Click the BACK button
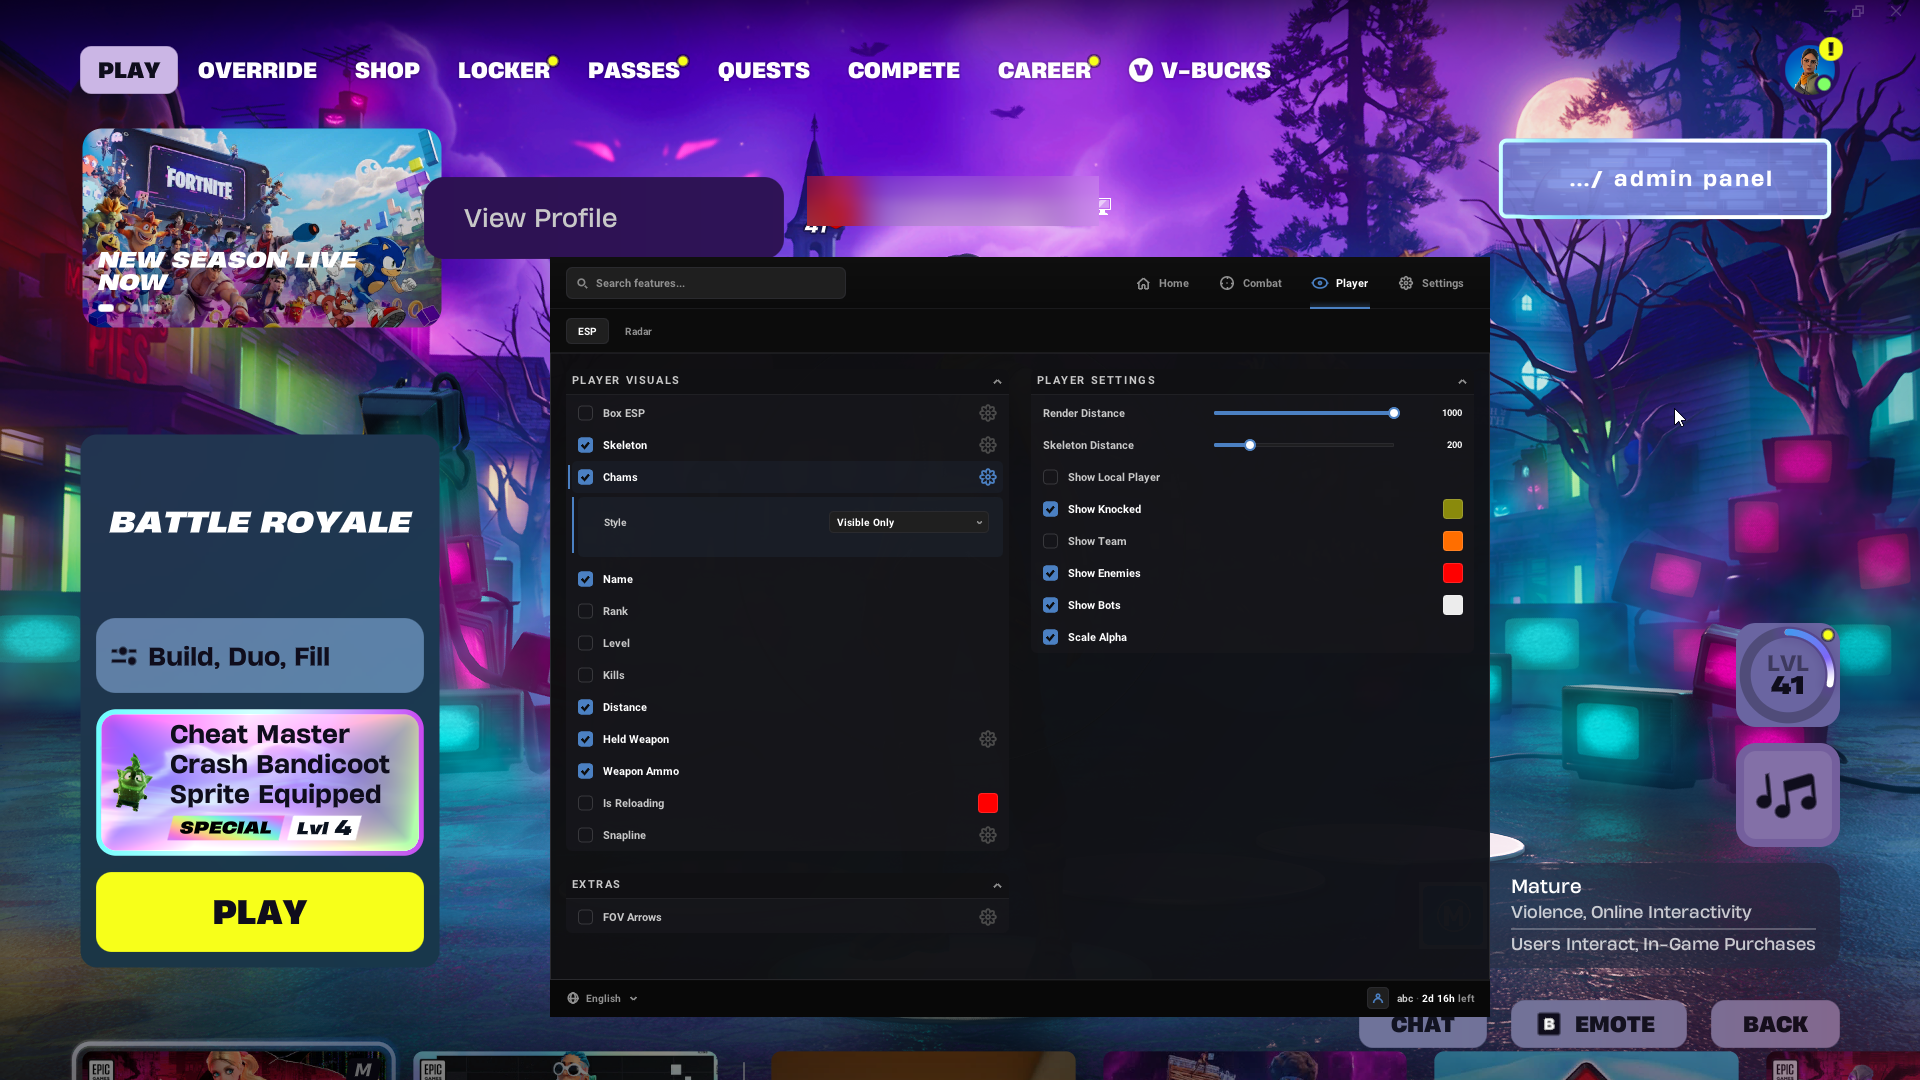This screenshot has width=1920, height=1080. point(1775,1024)
